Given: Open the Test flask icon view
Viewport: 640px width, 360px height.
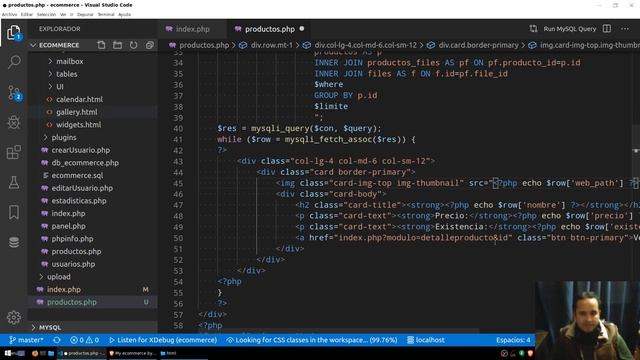Looking at the screenshot, I should click(14, 182).
